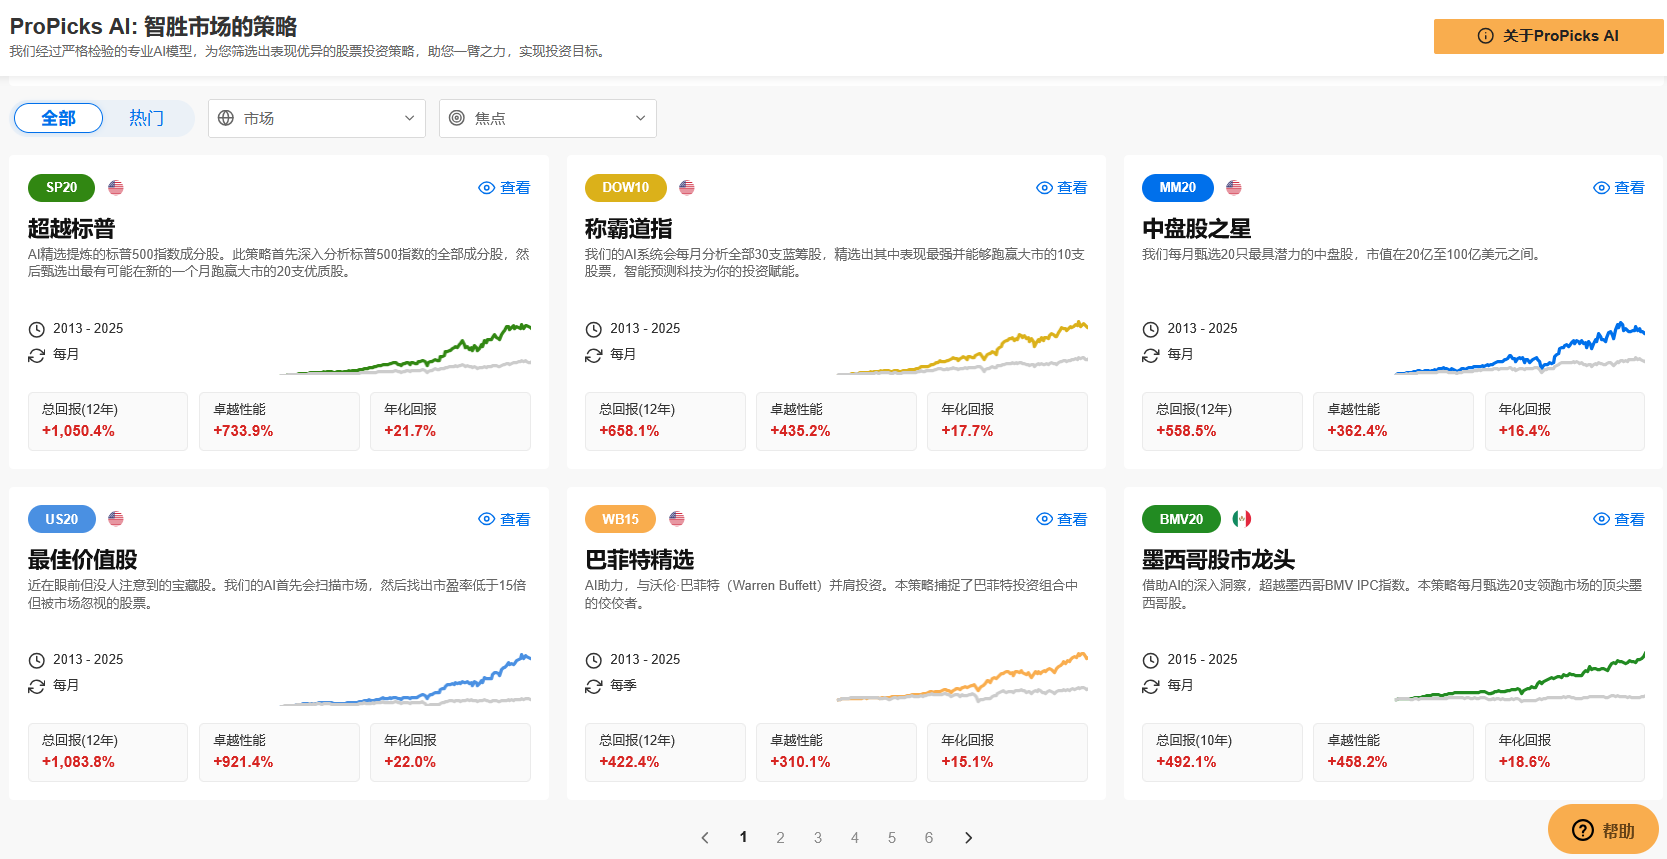This screenshot has width=1667, height=859.
Task: Click the US flag next to SP20
Action: [x=116, y=187]
